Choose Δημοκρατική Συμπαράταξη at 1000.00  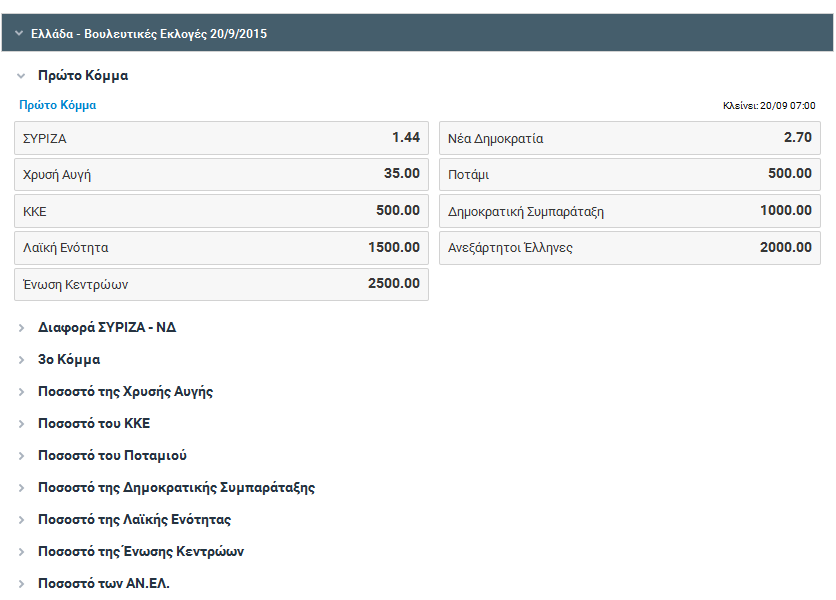pos(630,211)
